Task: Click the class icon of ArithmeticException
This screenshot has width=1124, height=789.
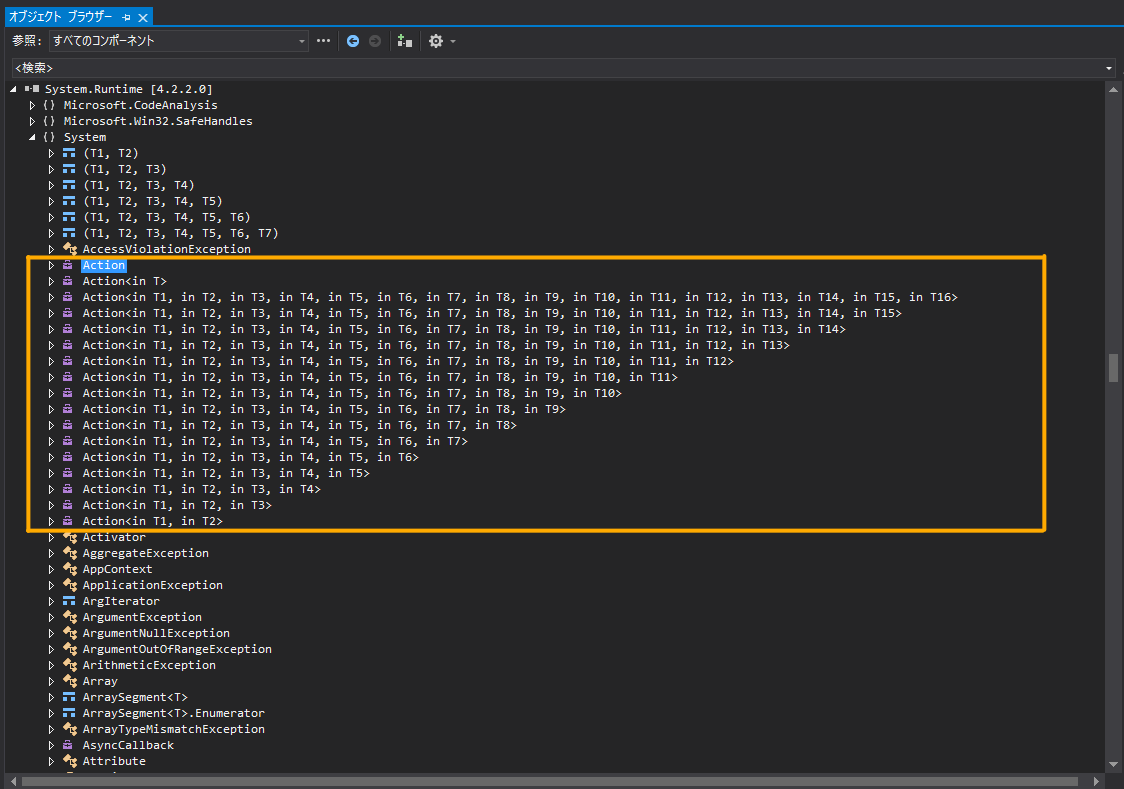Action: 70,665
